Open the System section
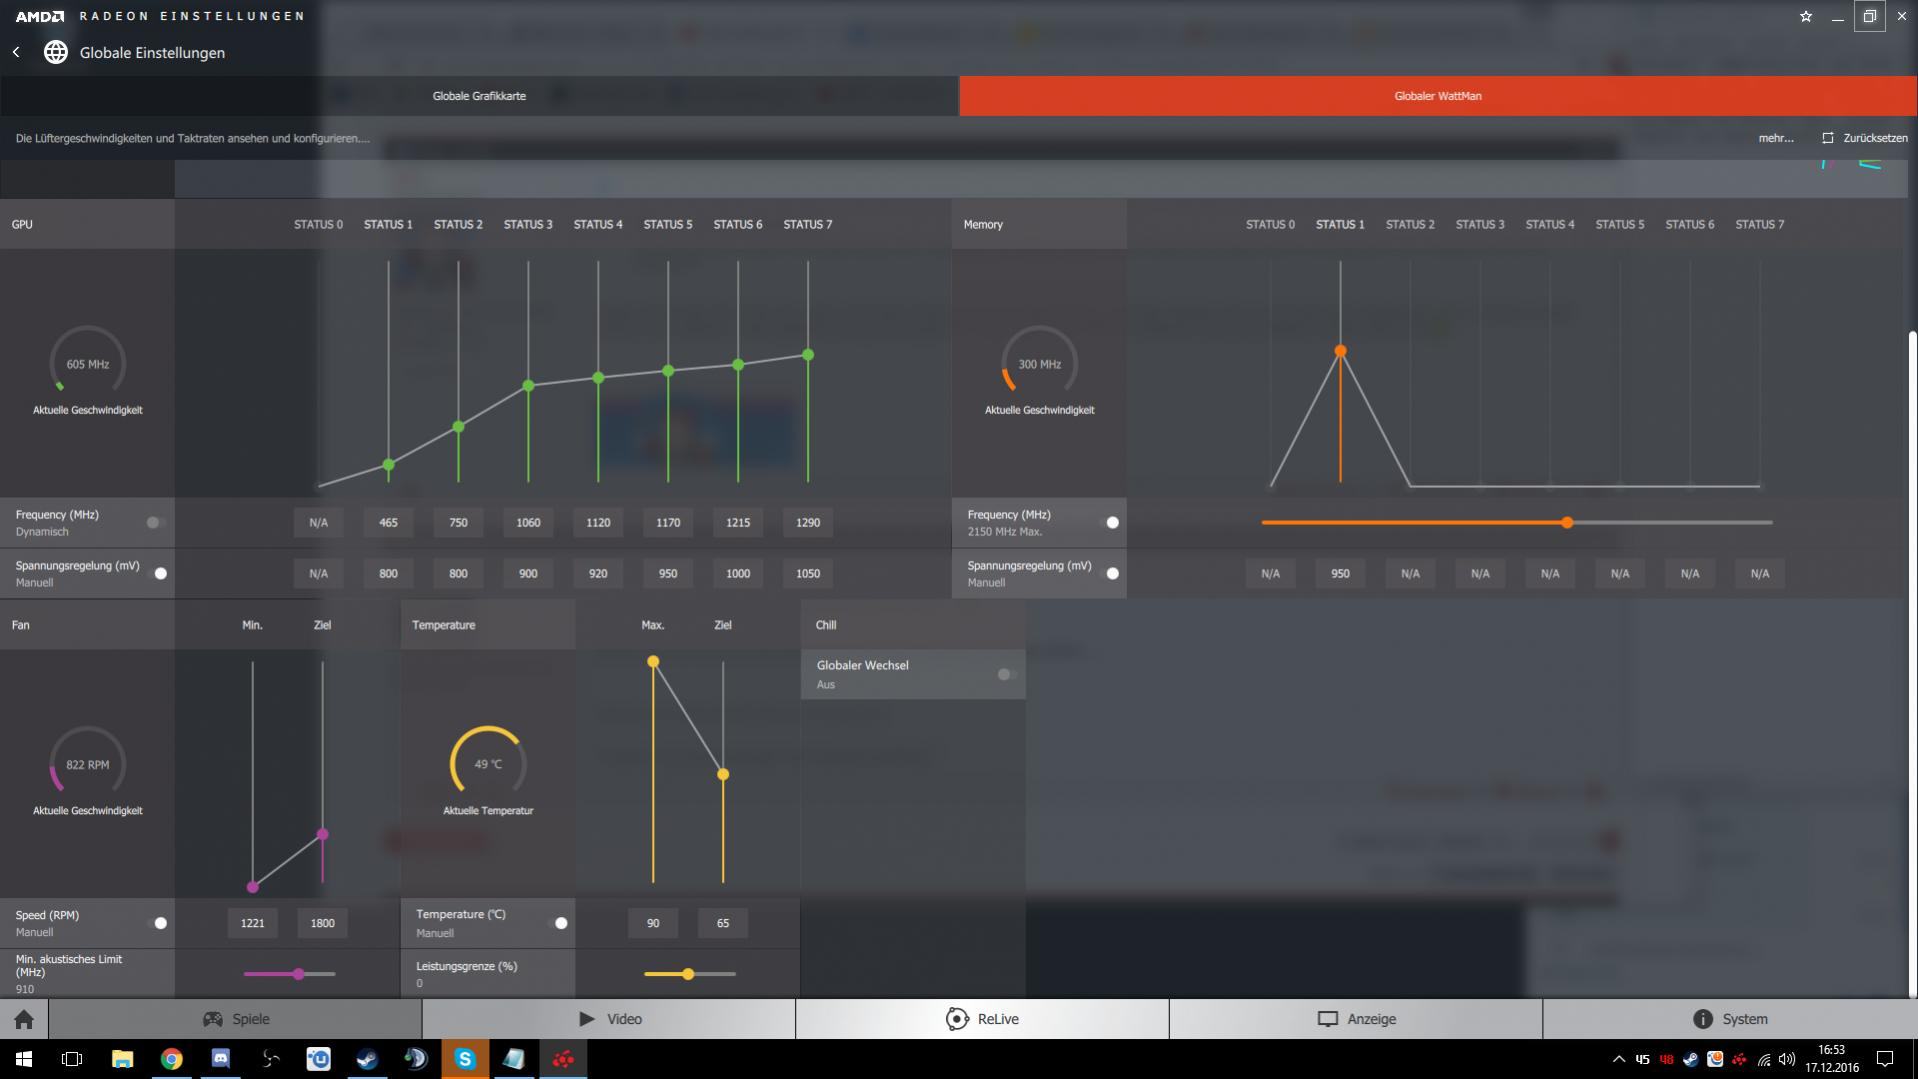The height and width of the screenshot is (1079, 1918). [1730, 1019]
